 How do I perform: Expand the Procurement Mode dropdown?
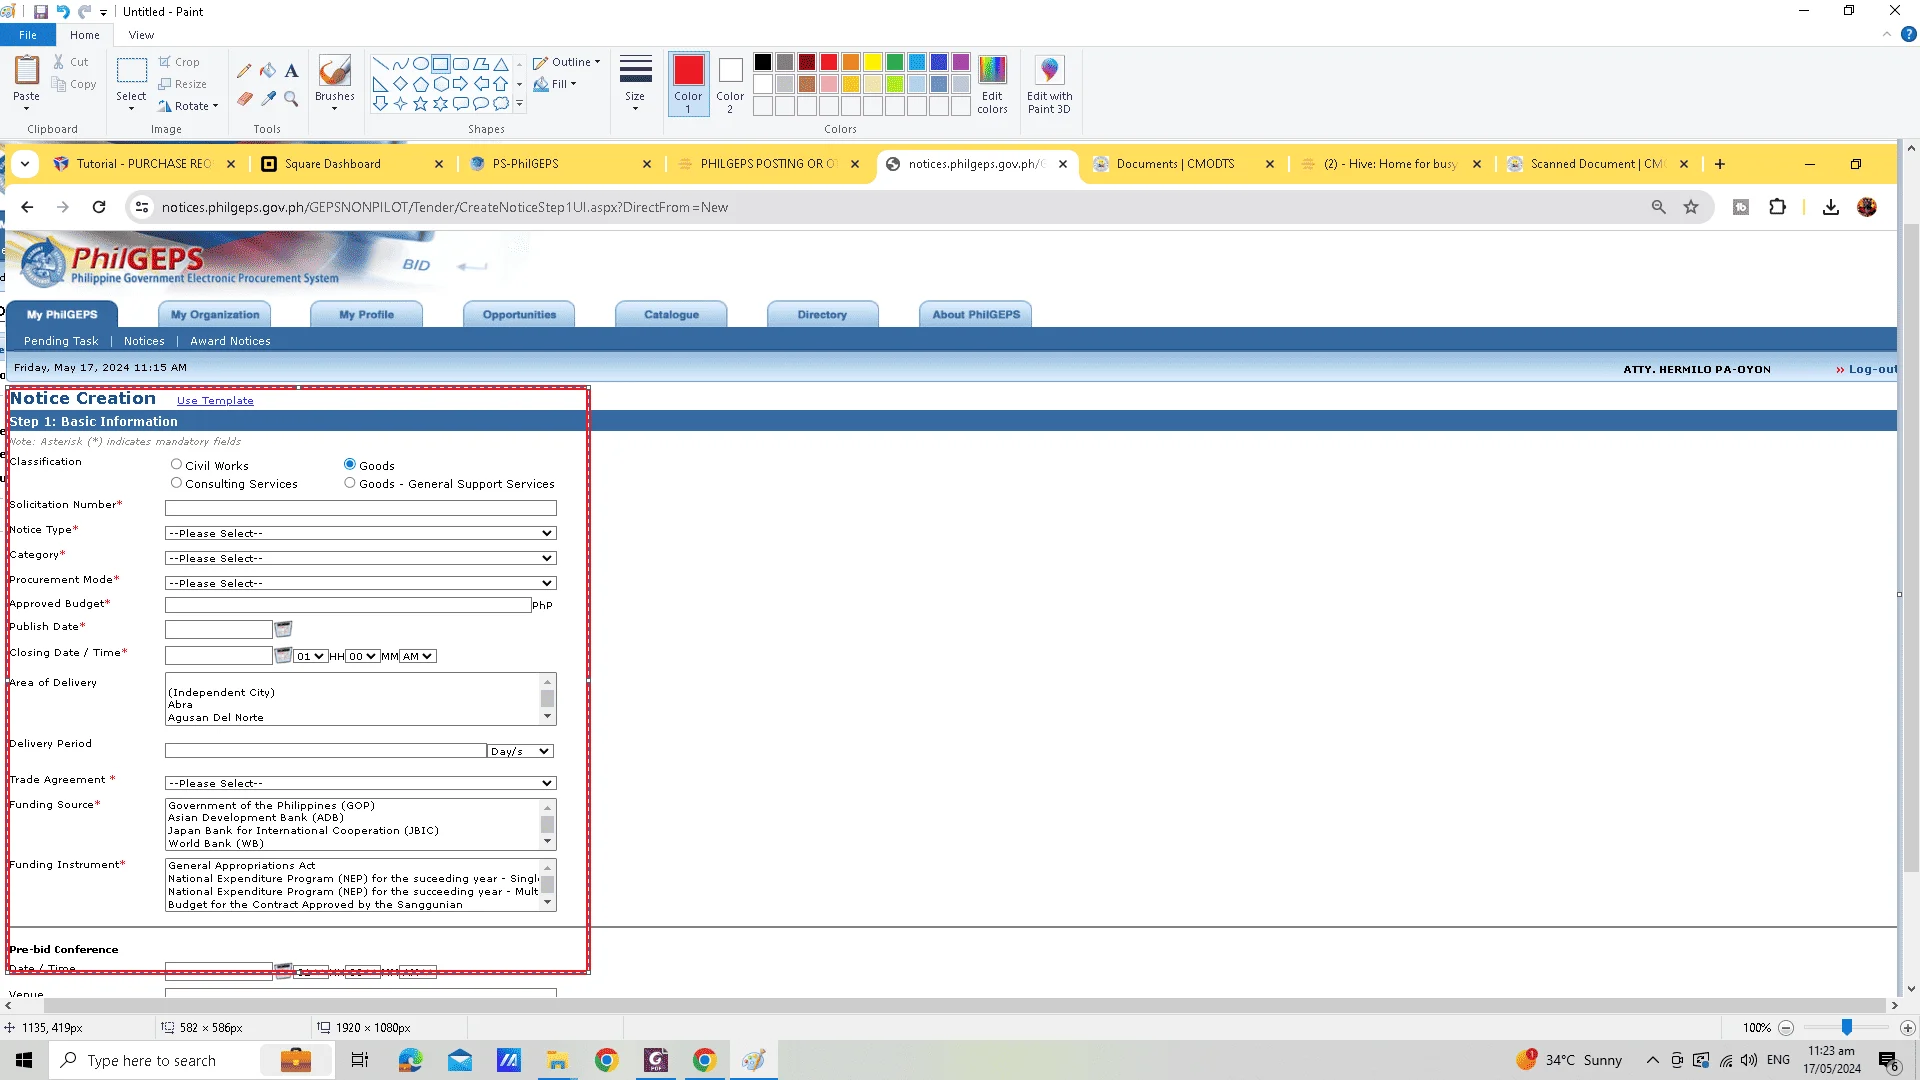360,583
